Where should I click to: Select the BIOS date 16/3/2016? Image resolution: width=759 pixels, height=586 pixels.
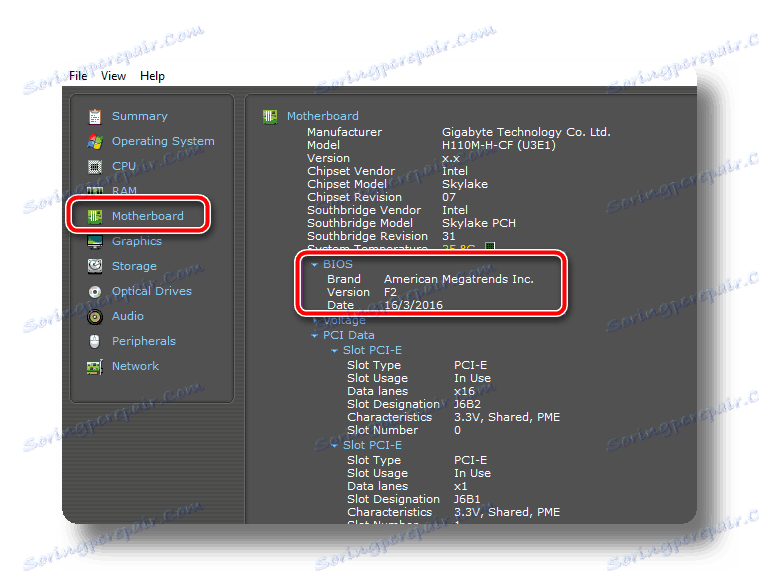click(x=413, y=305)
